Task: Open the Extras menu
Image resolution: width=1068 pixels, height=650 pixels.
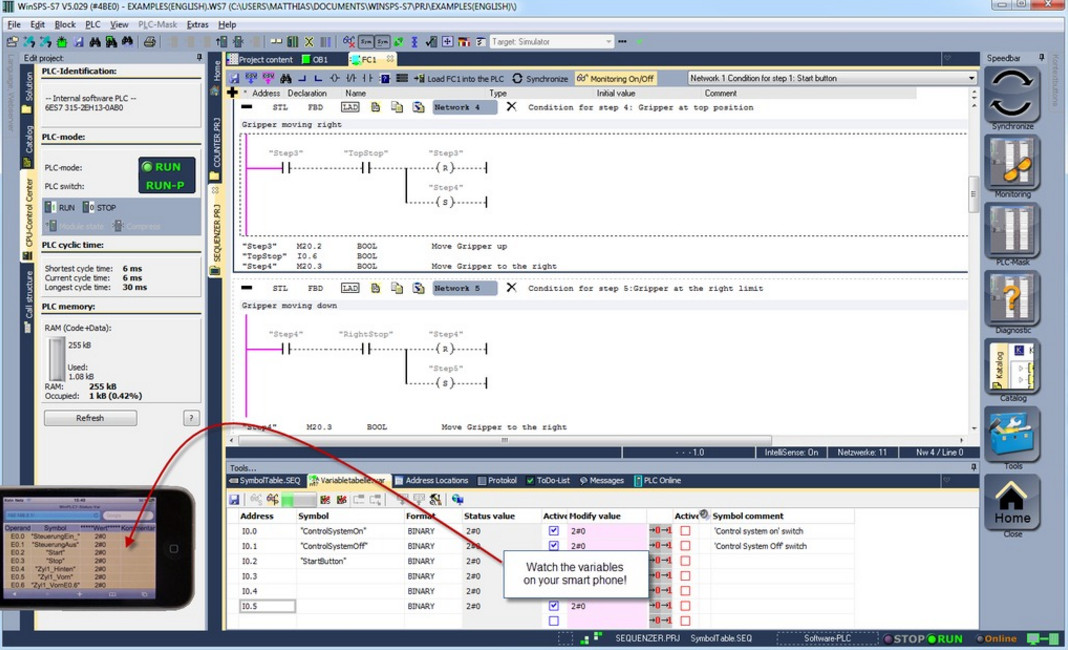Action: pyautogui.click(x=198, y=24)
